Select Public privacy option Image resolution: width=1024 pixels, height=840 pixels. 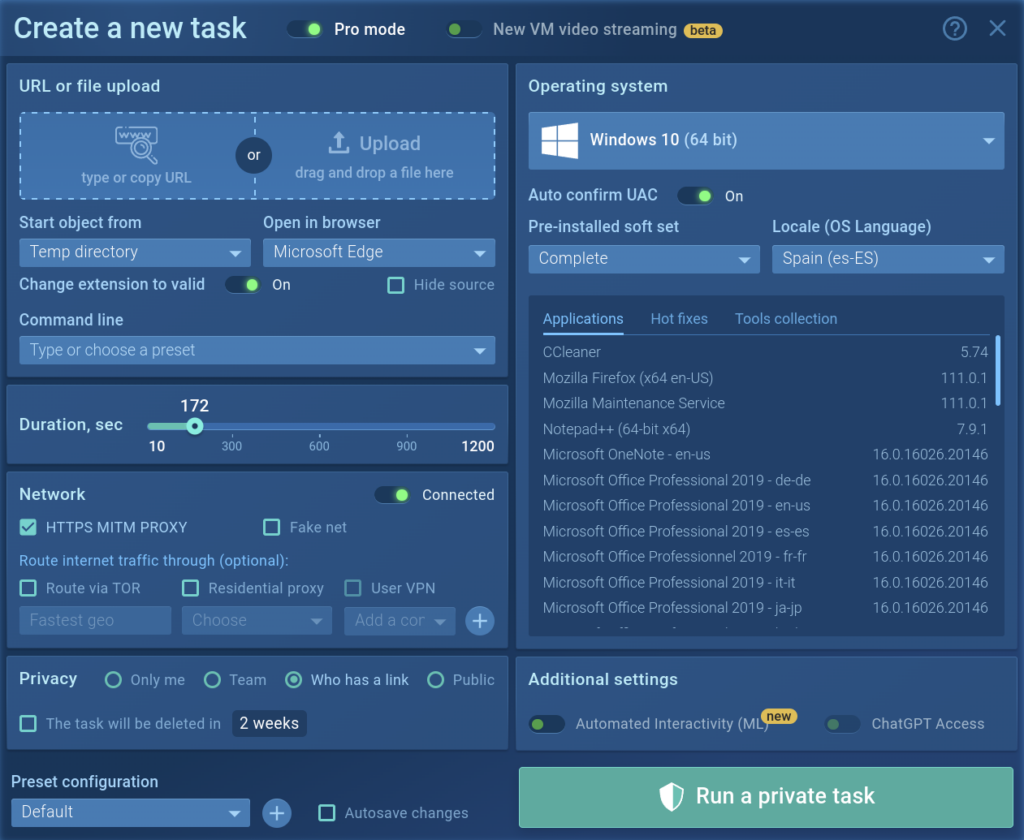[x=435, y=680]
